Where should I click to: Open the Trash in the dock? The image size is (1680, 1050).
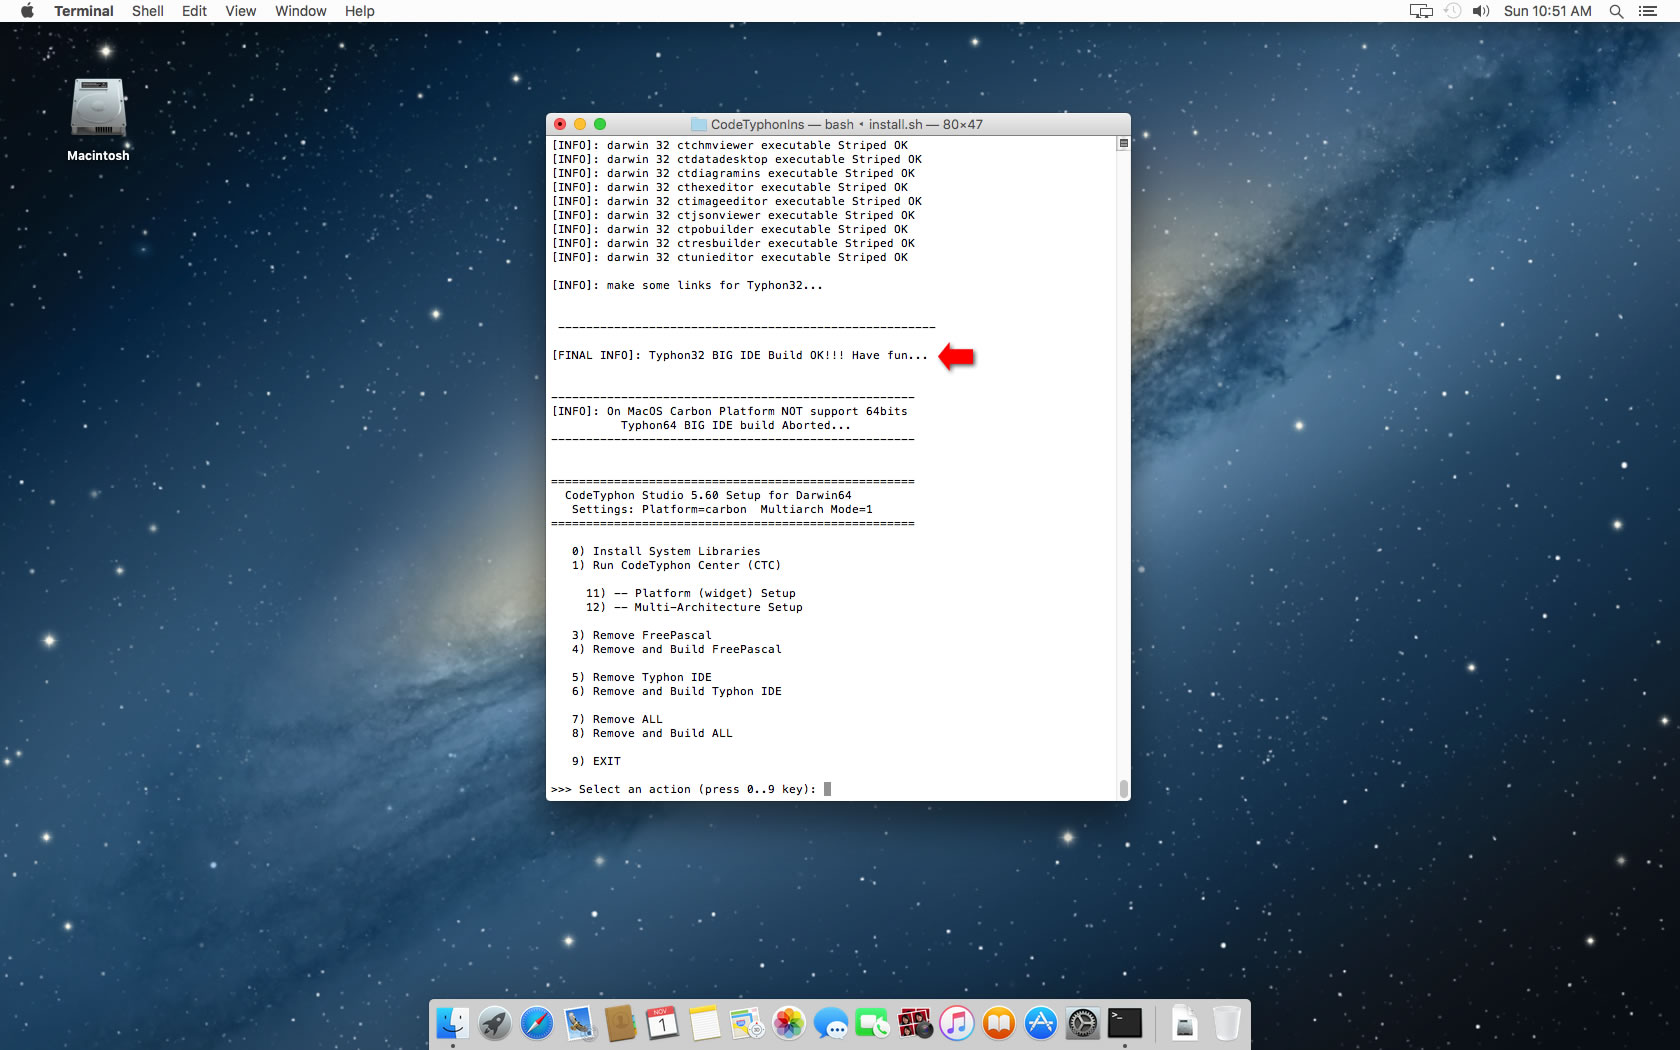[x=1226, y=1023]
